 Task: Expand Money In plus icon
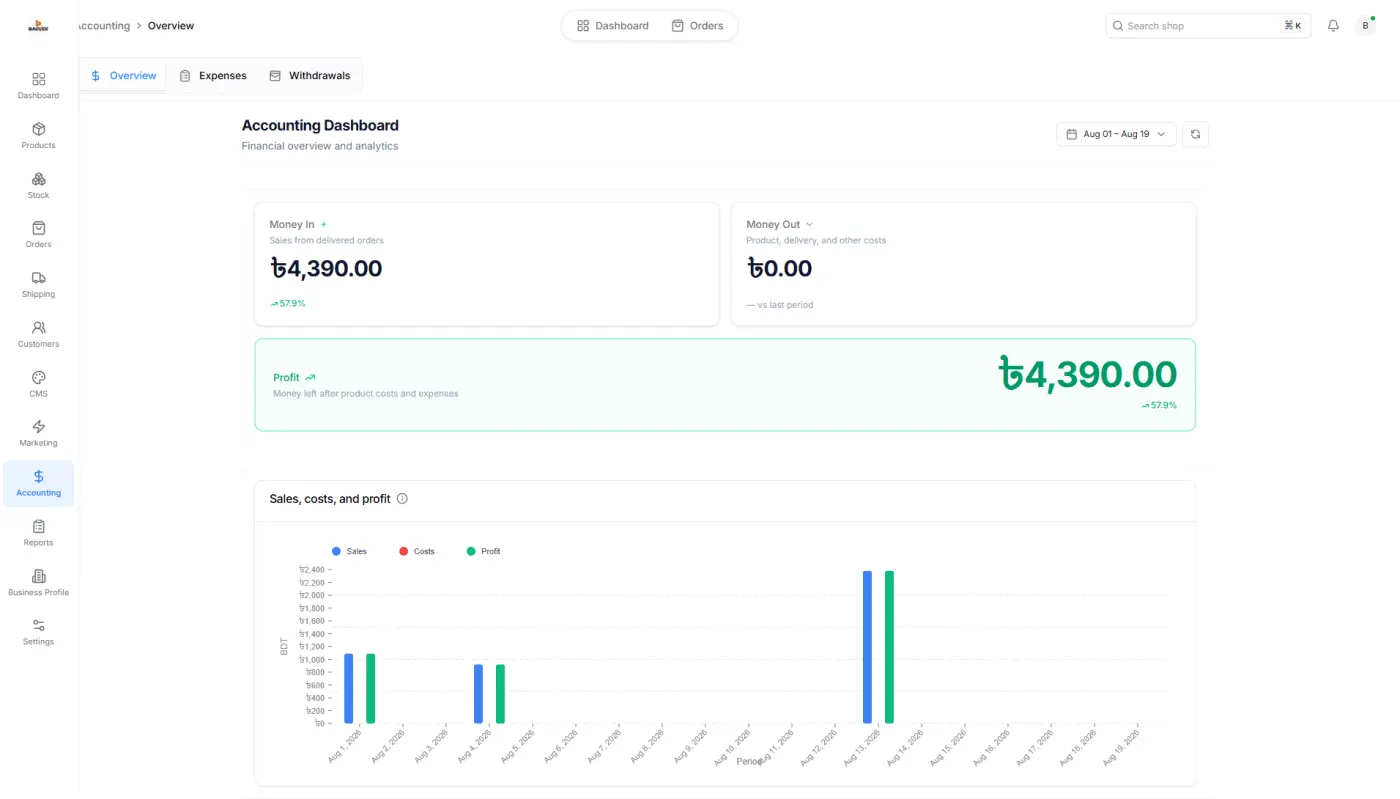tap(324, 225)
